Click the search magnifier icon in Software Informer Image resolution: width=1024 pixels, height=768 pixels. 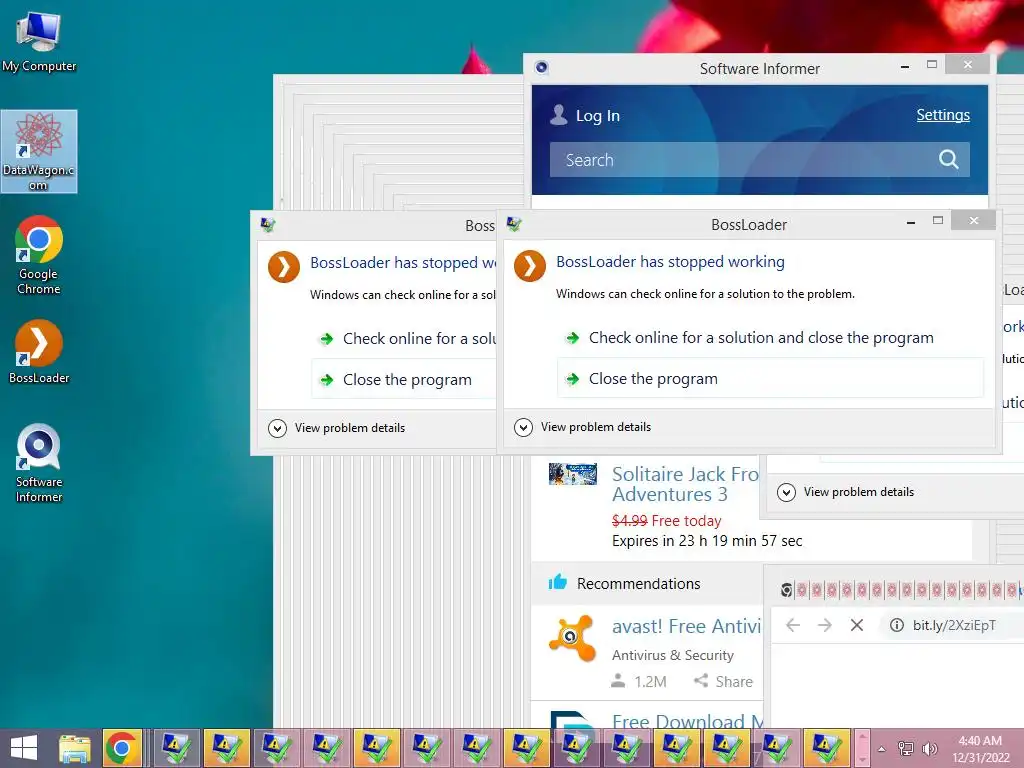[948, 159]
